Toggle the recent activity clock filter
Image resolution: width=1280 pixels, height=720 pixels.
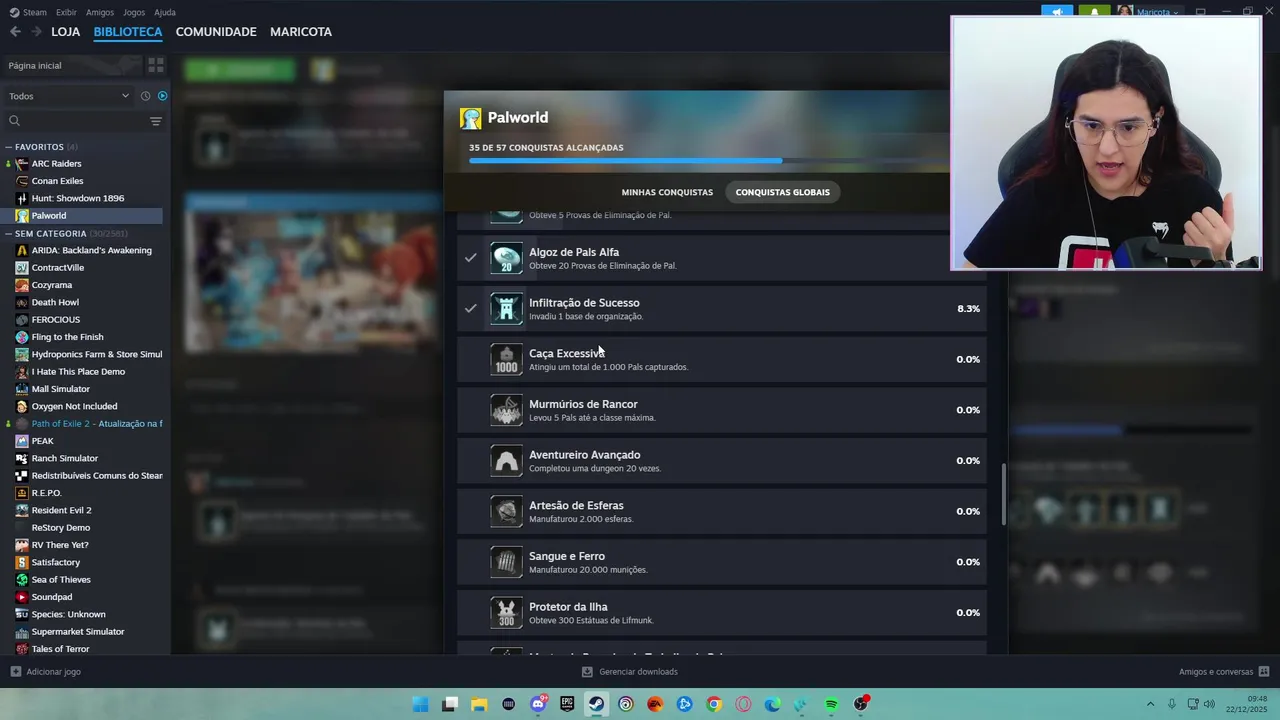pos(145,96)
